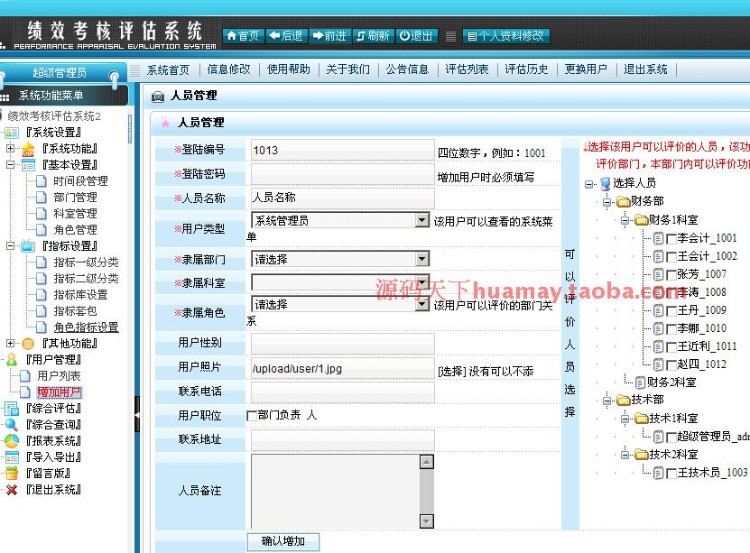Image resolution: width=750 pixels, height=553 pixels.
Task: Open the 信息修改 tab
Action: tap(229, 69)
